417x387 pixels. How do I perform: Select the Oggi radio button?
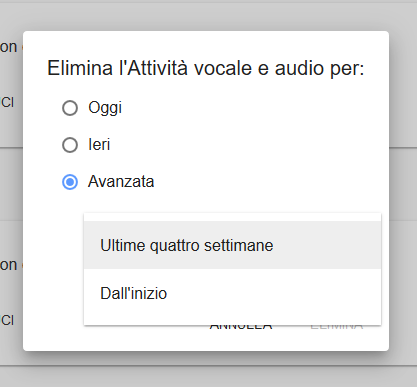(x=70, y=108)
